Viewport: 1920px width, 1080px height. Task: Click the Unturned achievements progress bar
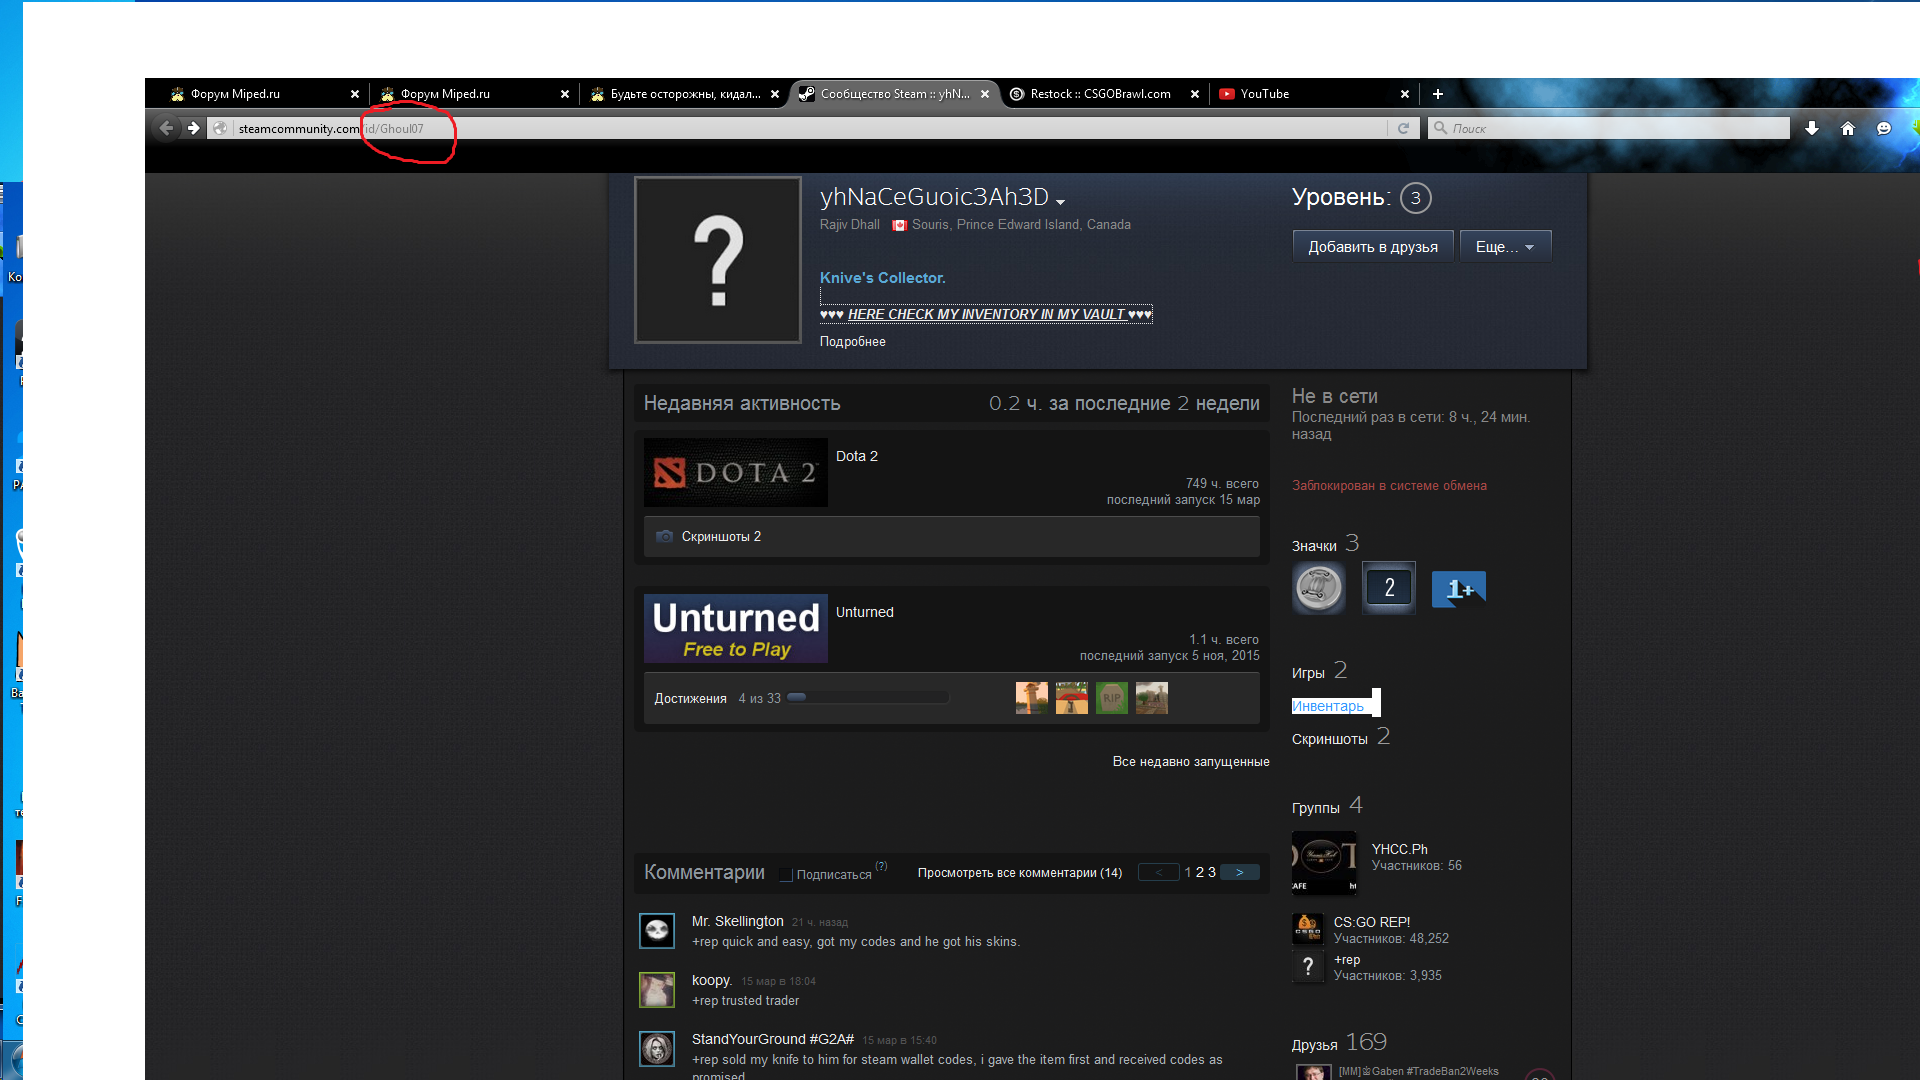[868, 698]
